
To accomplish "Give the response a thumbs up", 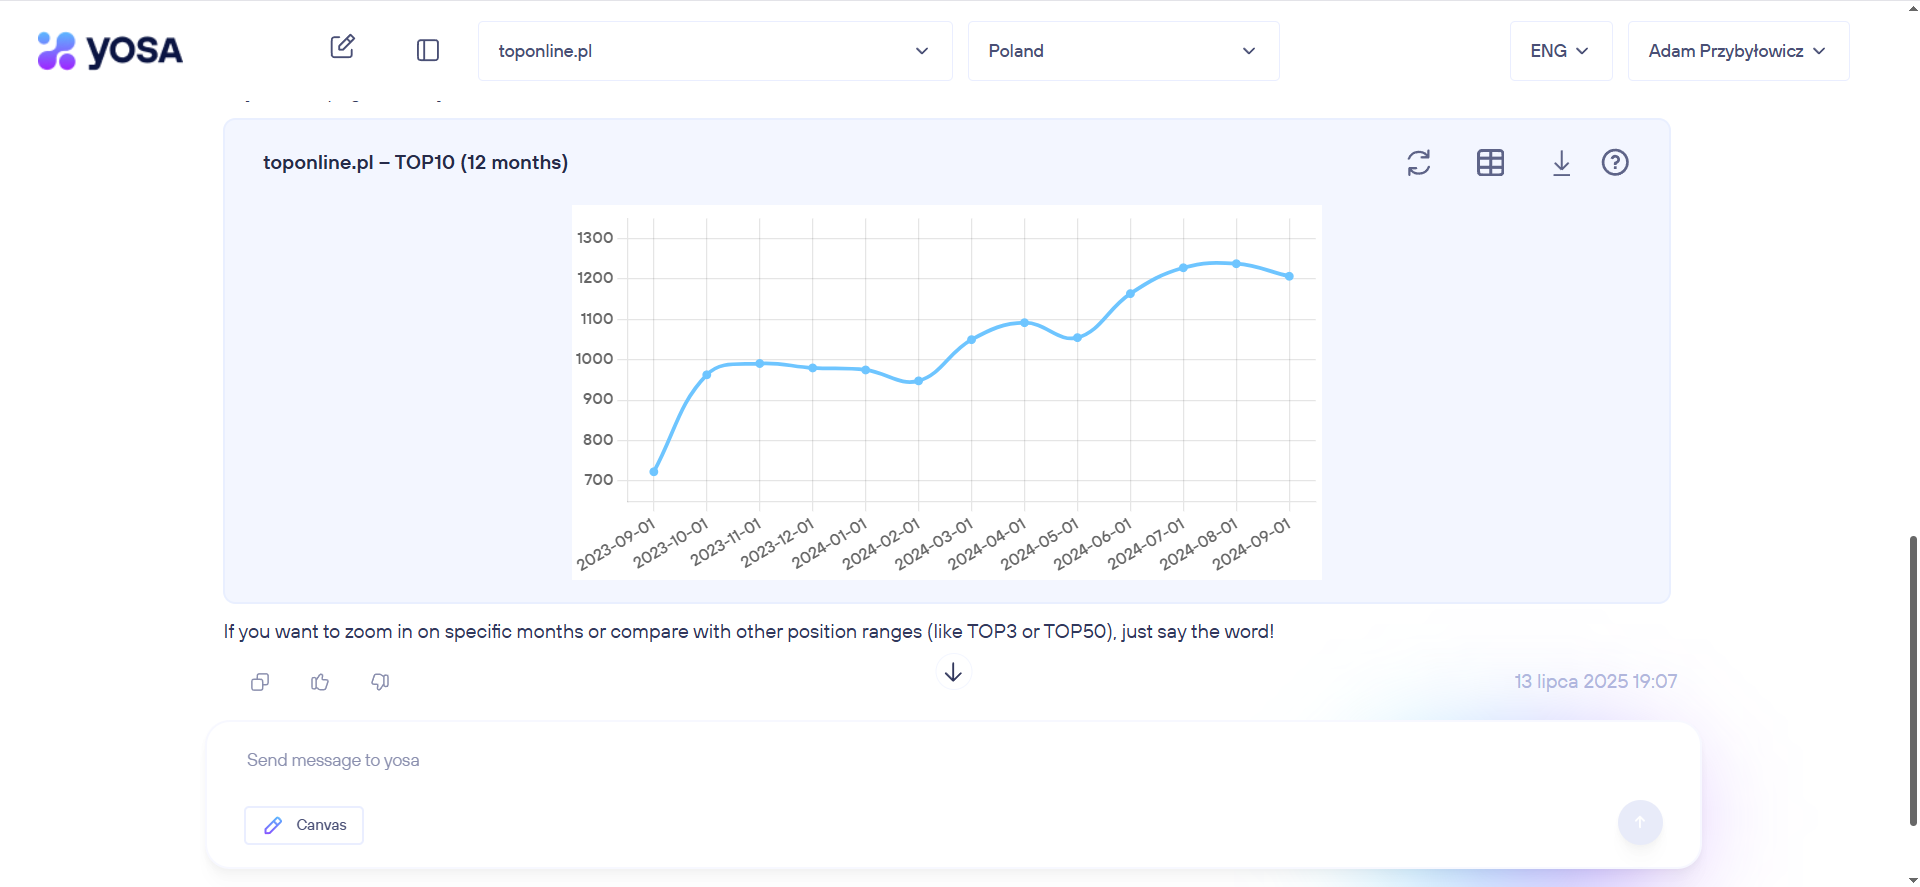I will (320, 682).
